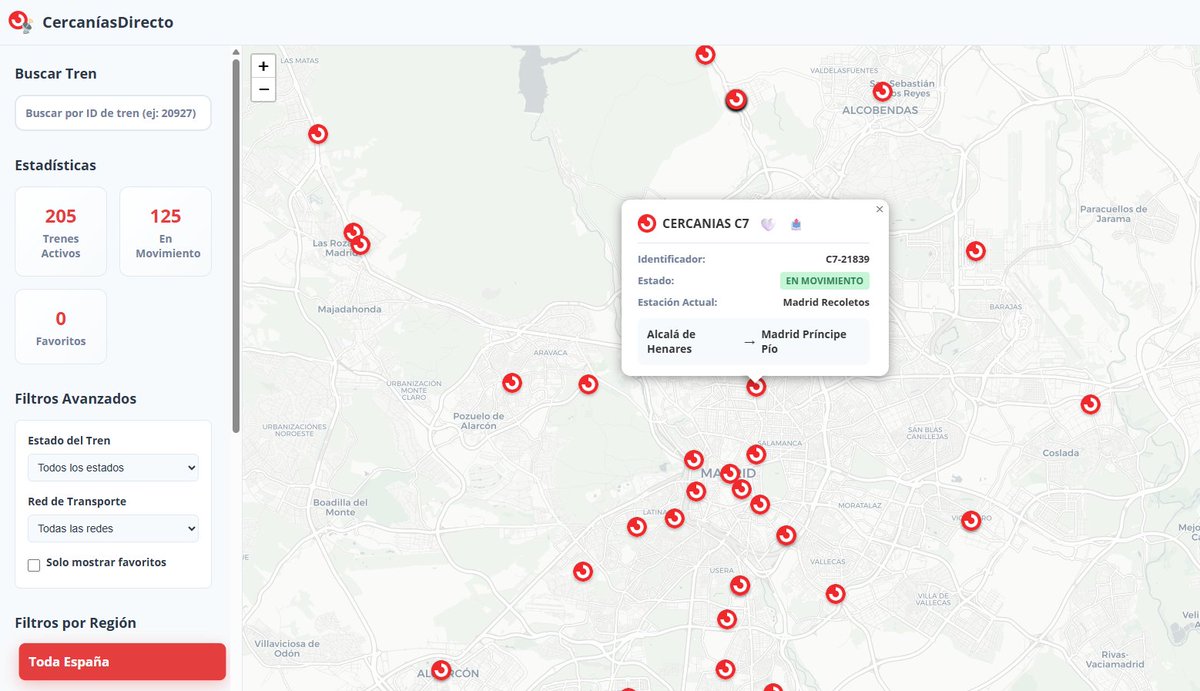
Task: Zoom in on the map
Action: (263, 66)
